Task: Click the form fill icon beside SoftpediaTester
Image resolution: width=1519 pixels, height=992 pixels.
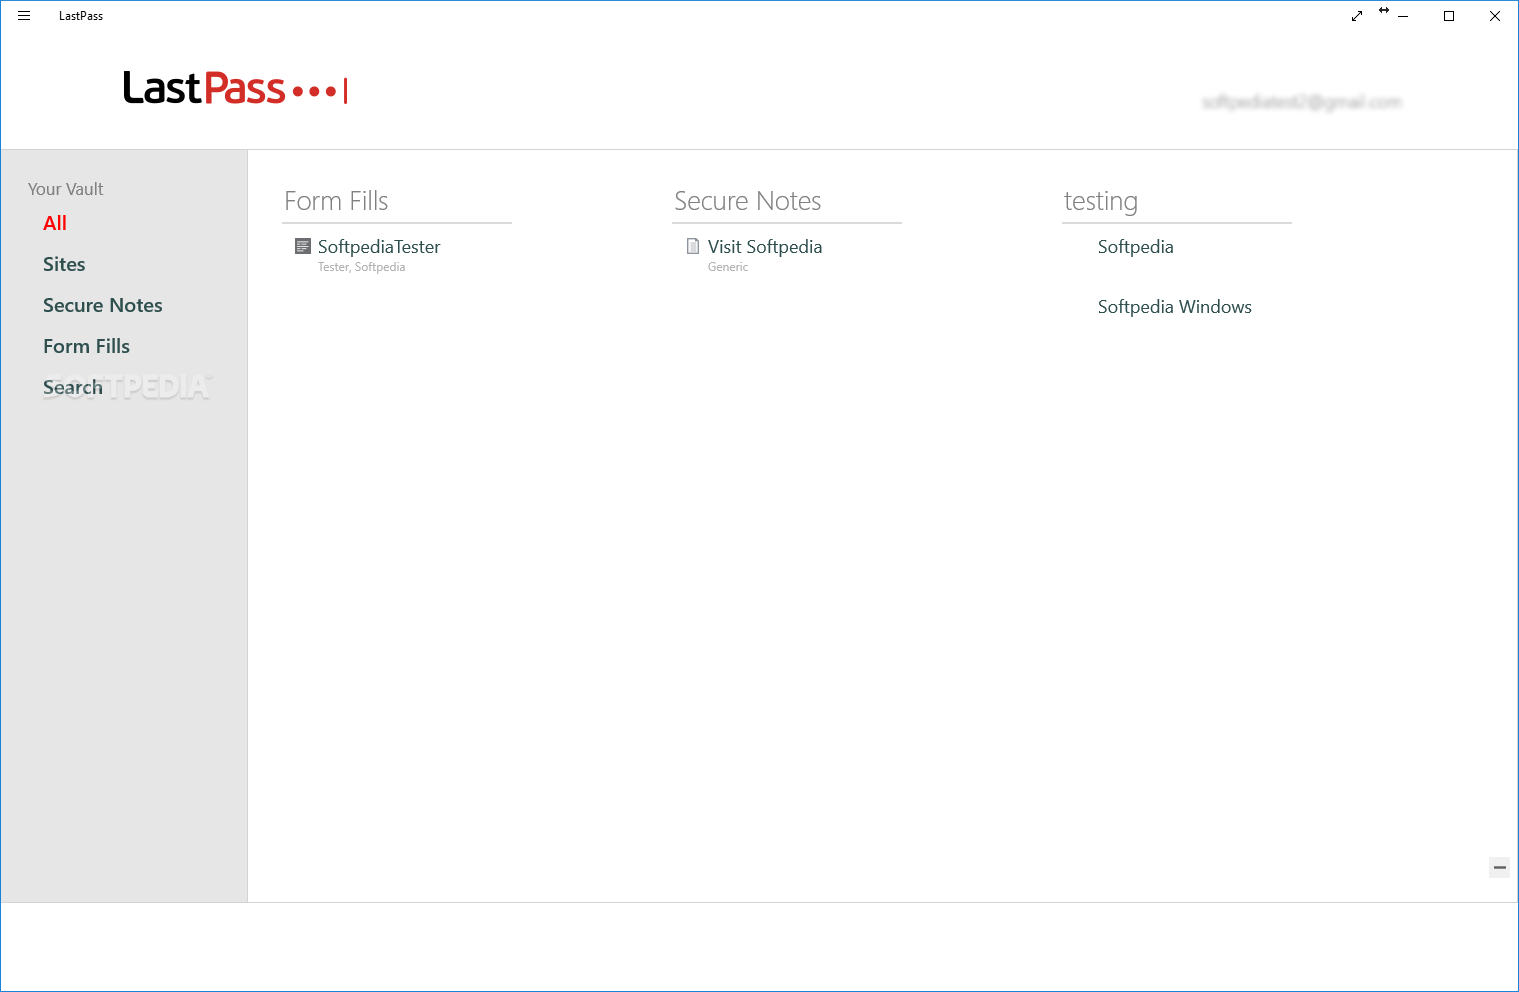Action: click(x=303, y=246)
